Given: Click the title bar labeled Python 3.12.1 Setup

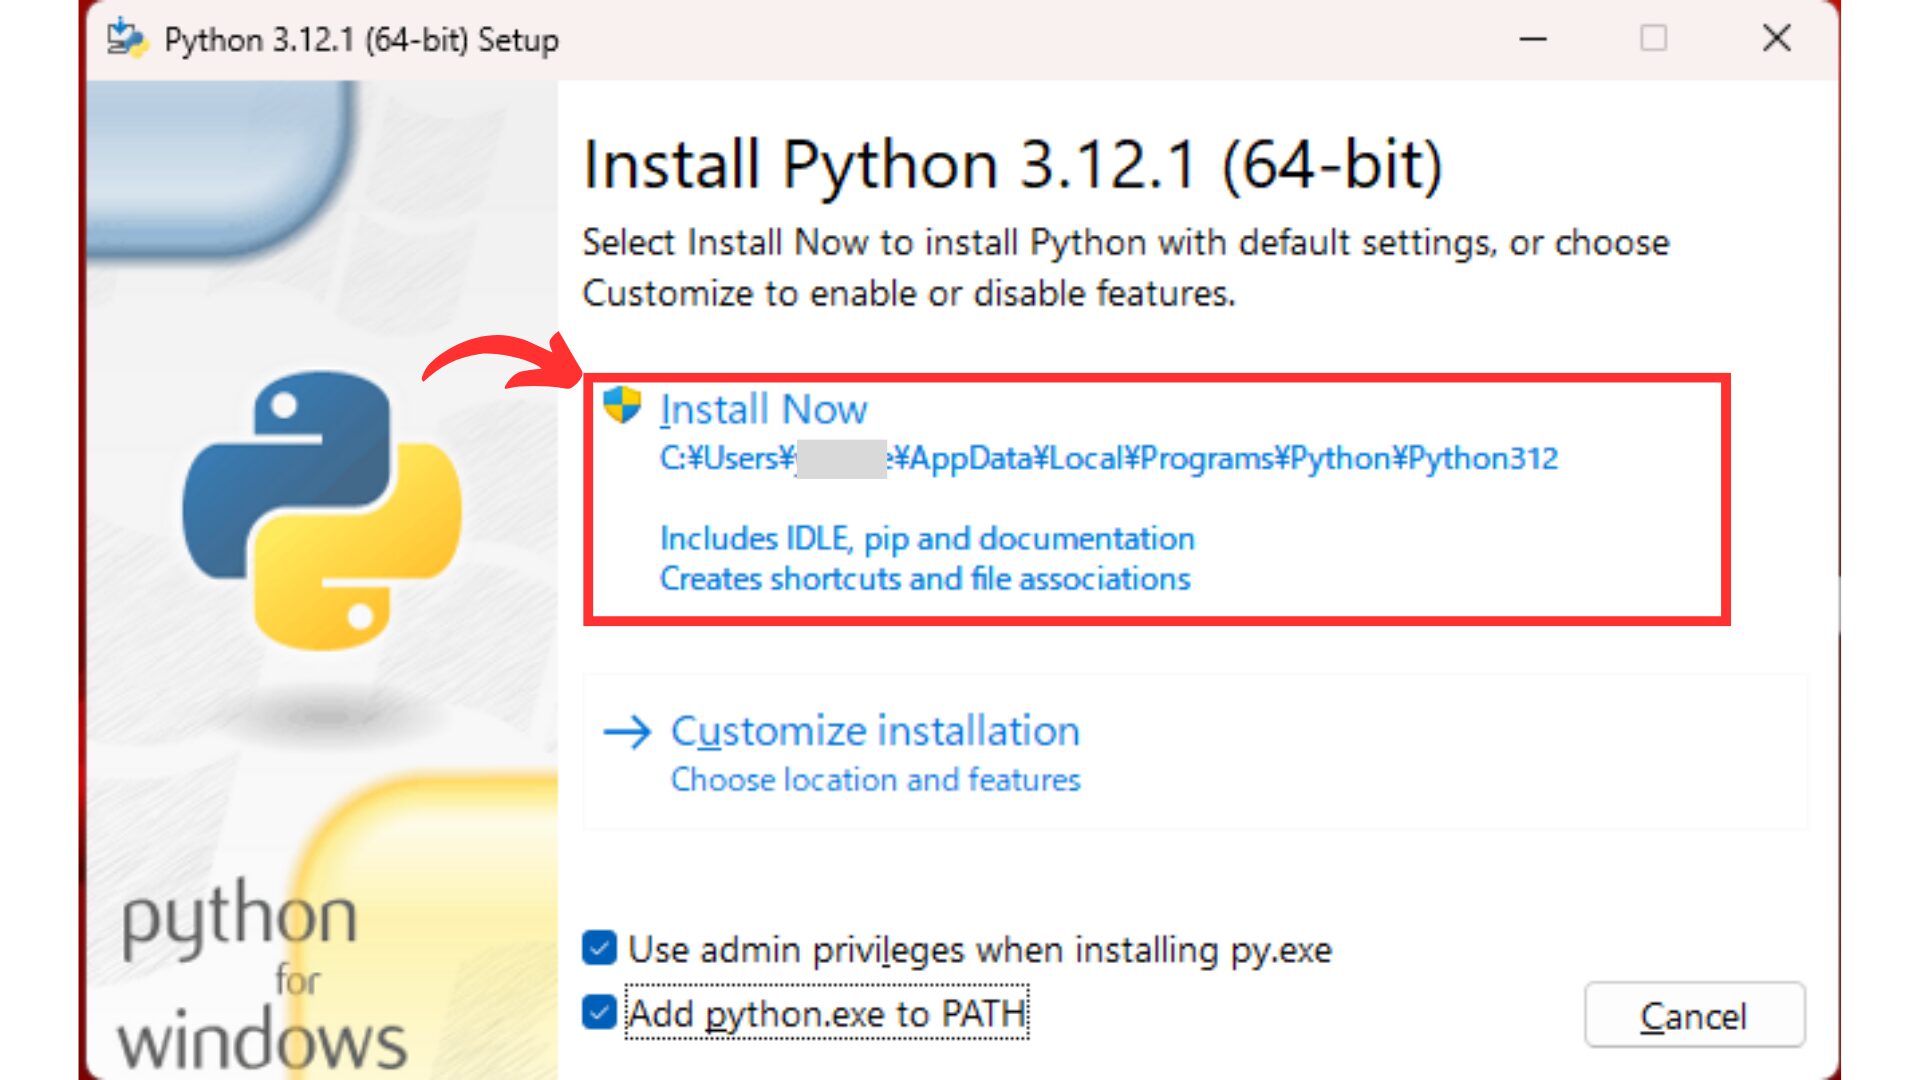Looking at the screenshot, I should 360,40.
